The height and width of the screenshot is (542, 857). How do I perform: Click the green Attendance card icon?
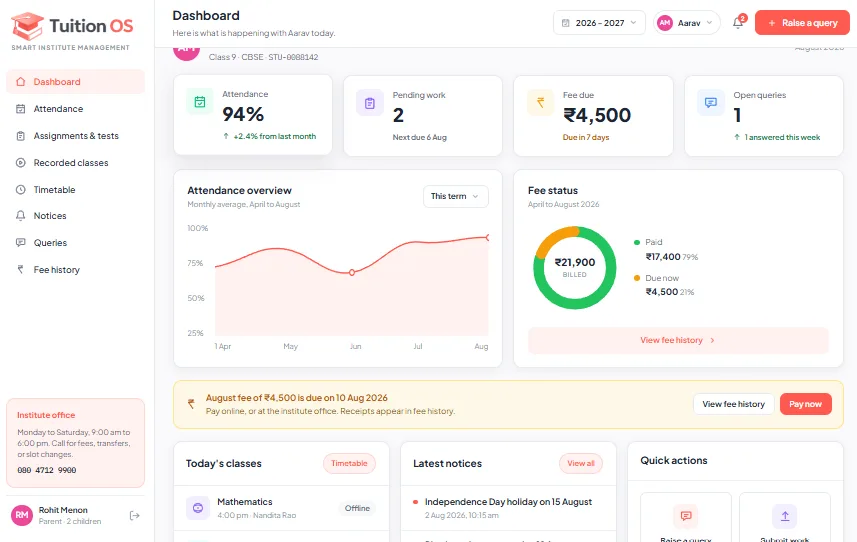coord(199,102)
